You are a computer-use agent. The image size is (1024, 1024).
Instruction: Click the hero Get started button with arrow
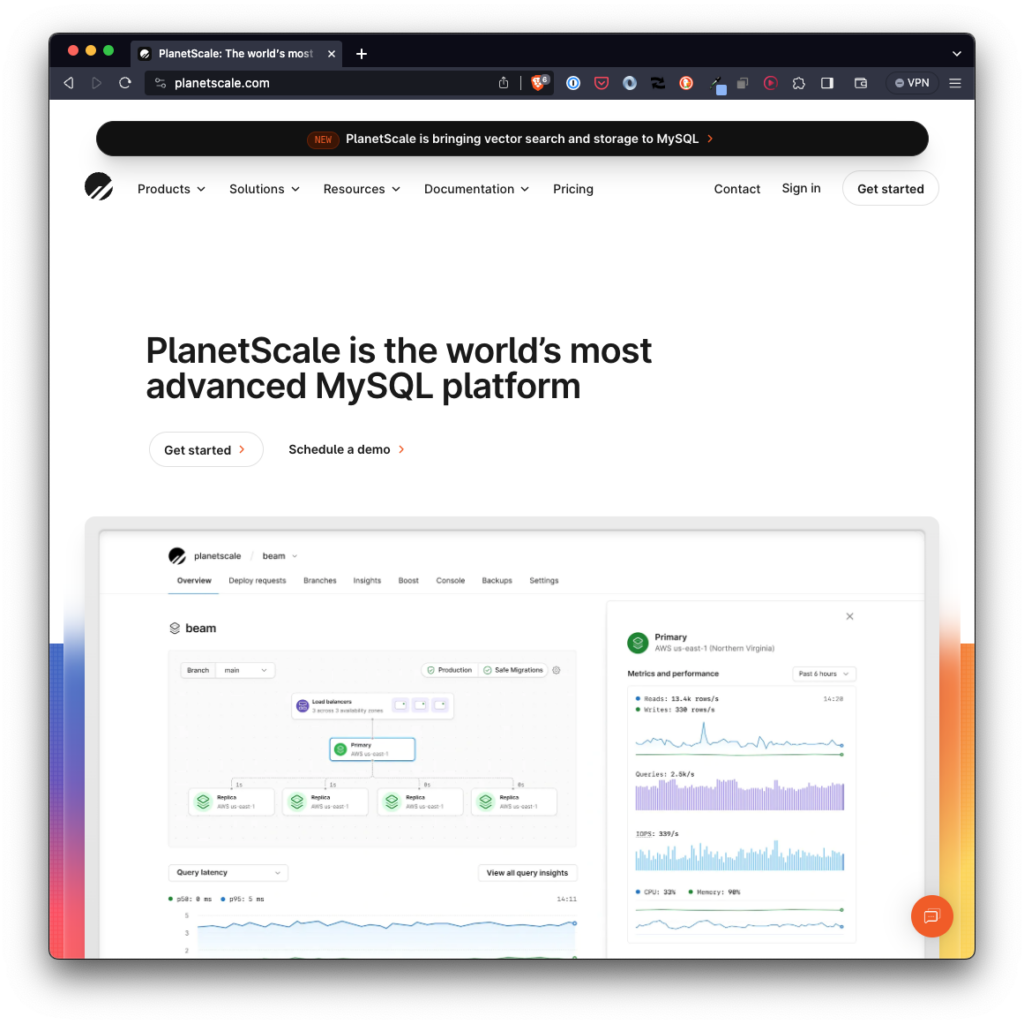click(x=206, y=449)
